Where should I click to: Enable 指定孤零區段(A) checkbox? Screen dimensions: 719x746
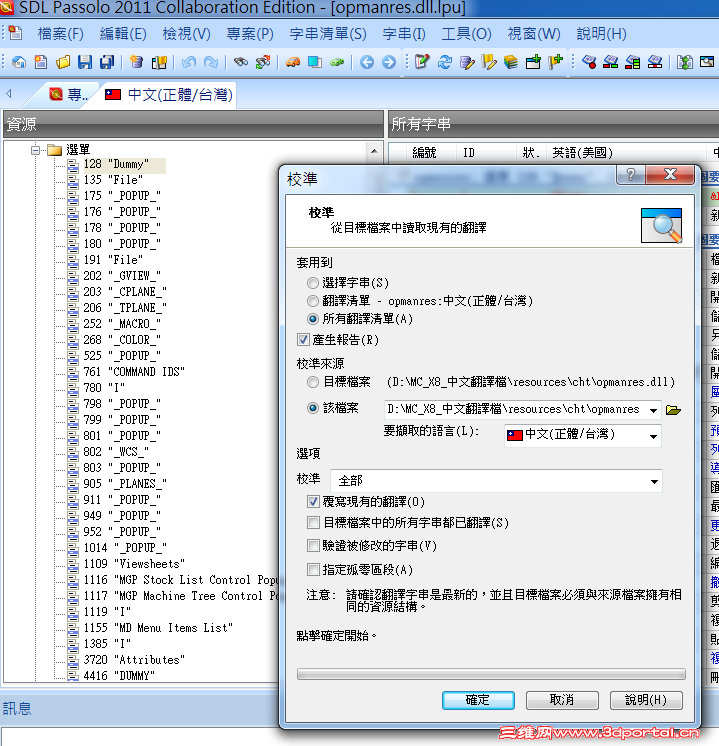(x=313, y=569)
